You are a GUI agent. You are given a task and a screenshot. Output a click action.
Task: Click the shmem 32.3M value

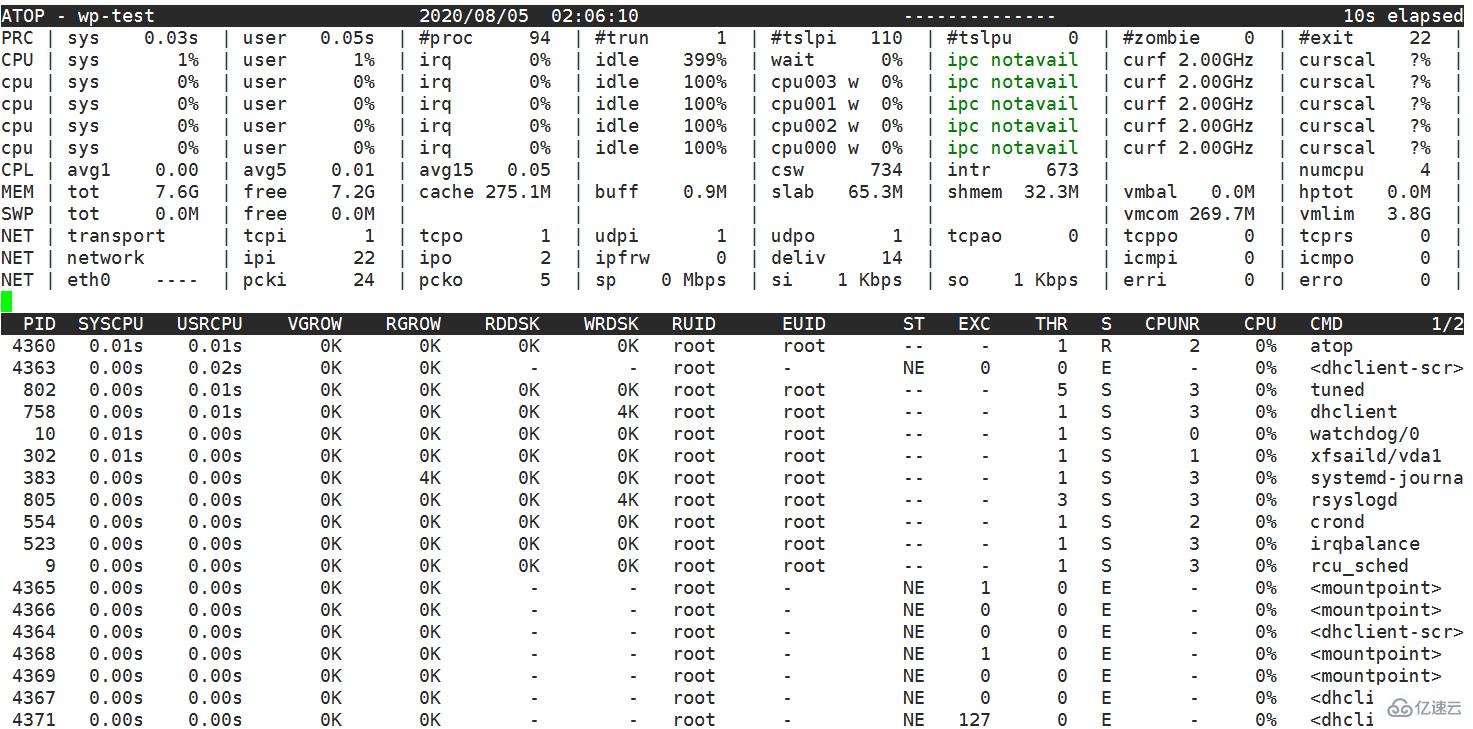(x=1051, y=192)
